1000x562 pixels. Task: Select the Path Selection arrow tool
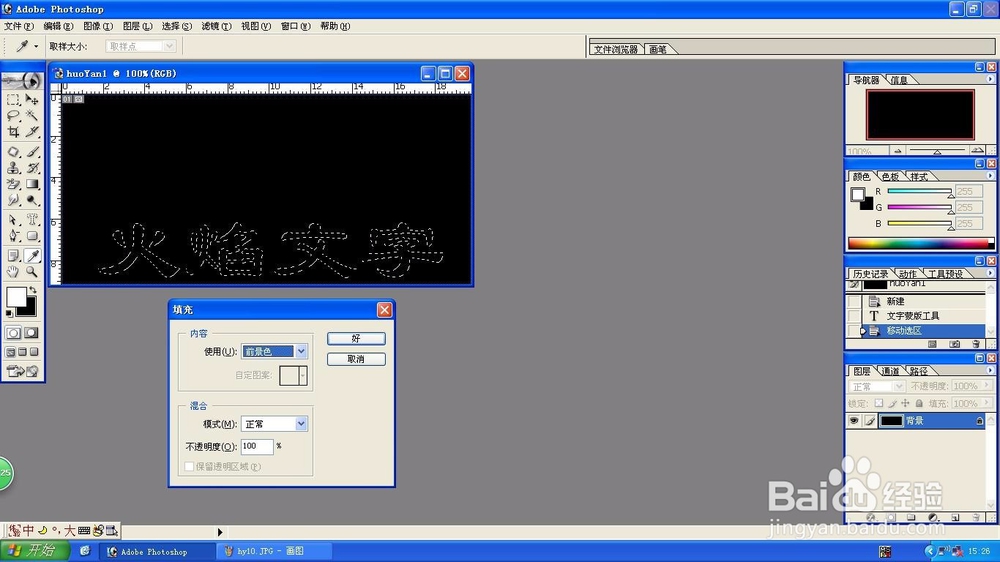pyautogui.click(x=13, y=220)
